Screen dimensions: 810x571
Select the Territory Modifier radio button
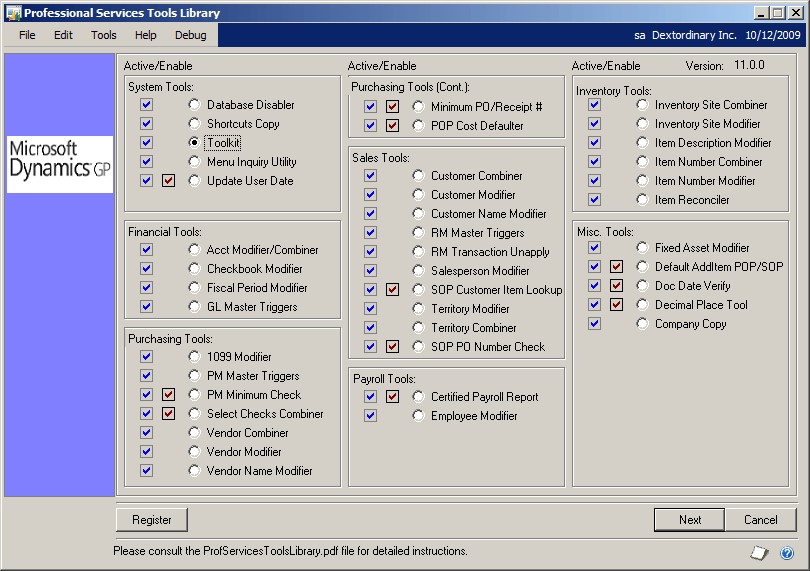(418, 308)
